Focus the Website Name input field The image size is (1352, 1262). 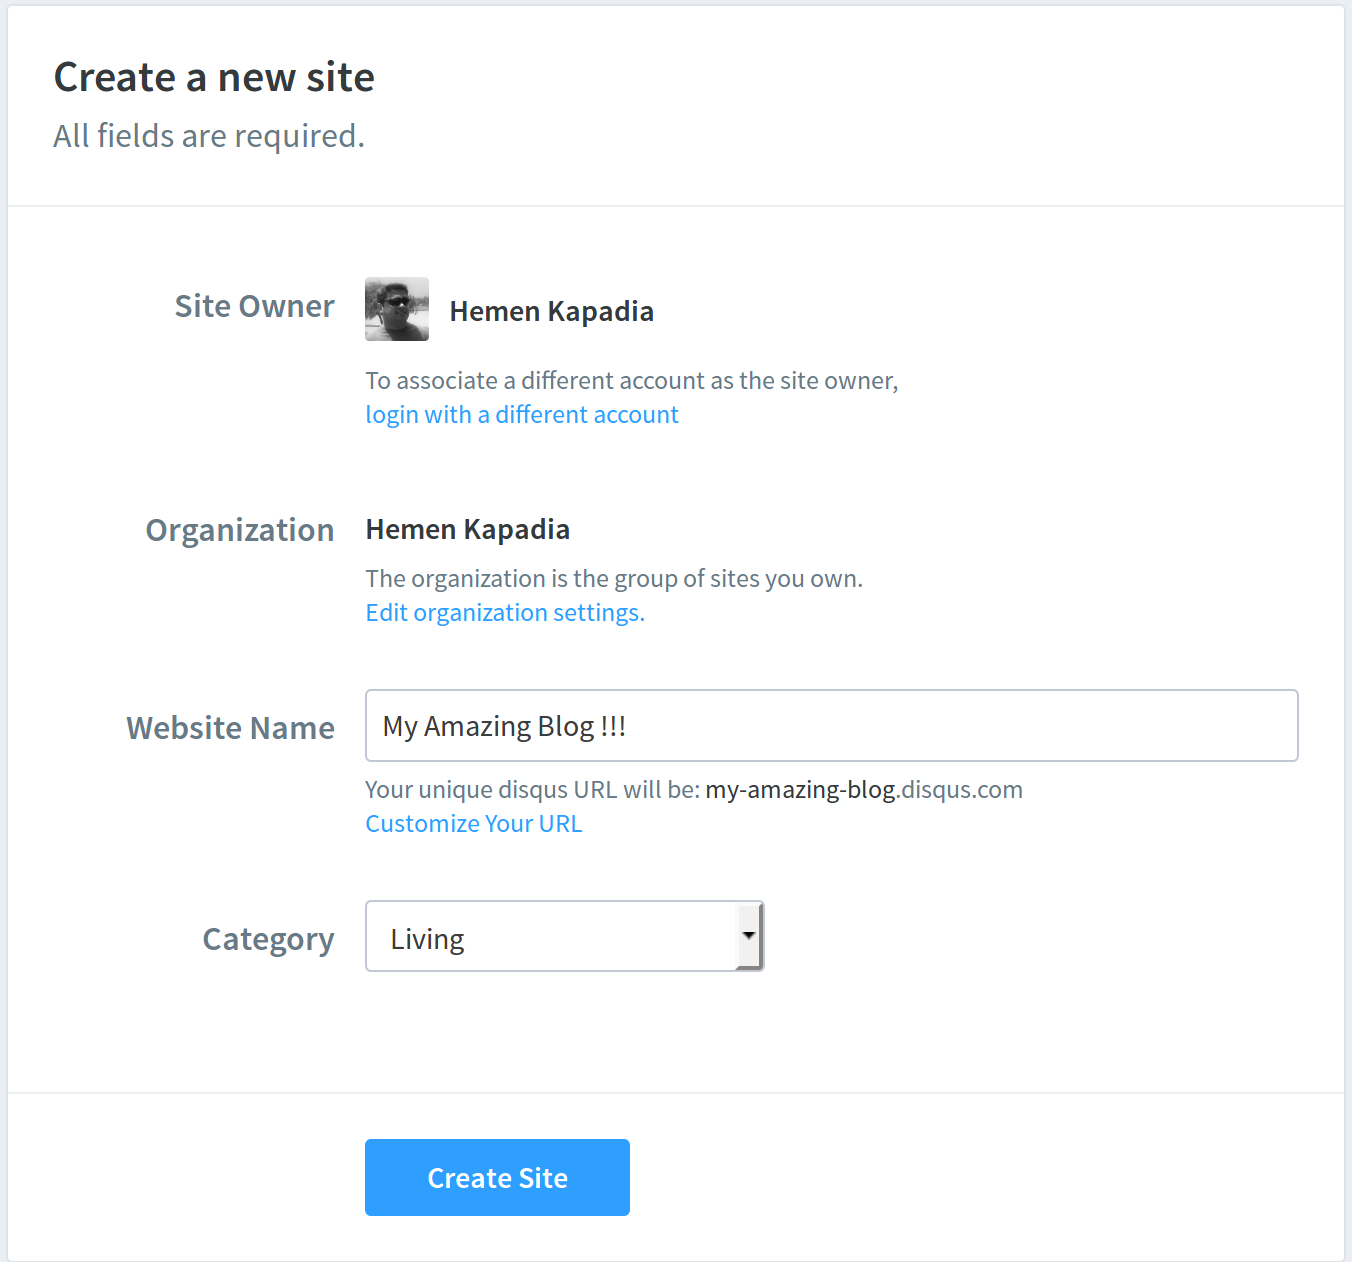coord(832,726)
